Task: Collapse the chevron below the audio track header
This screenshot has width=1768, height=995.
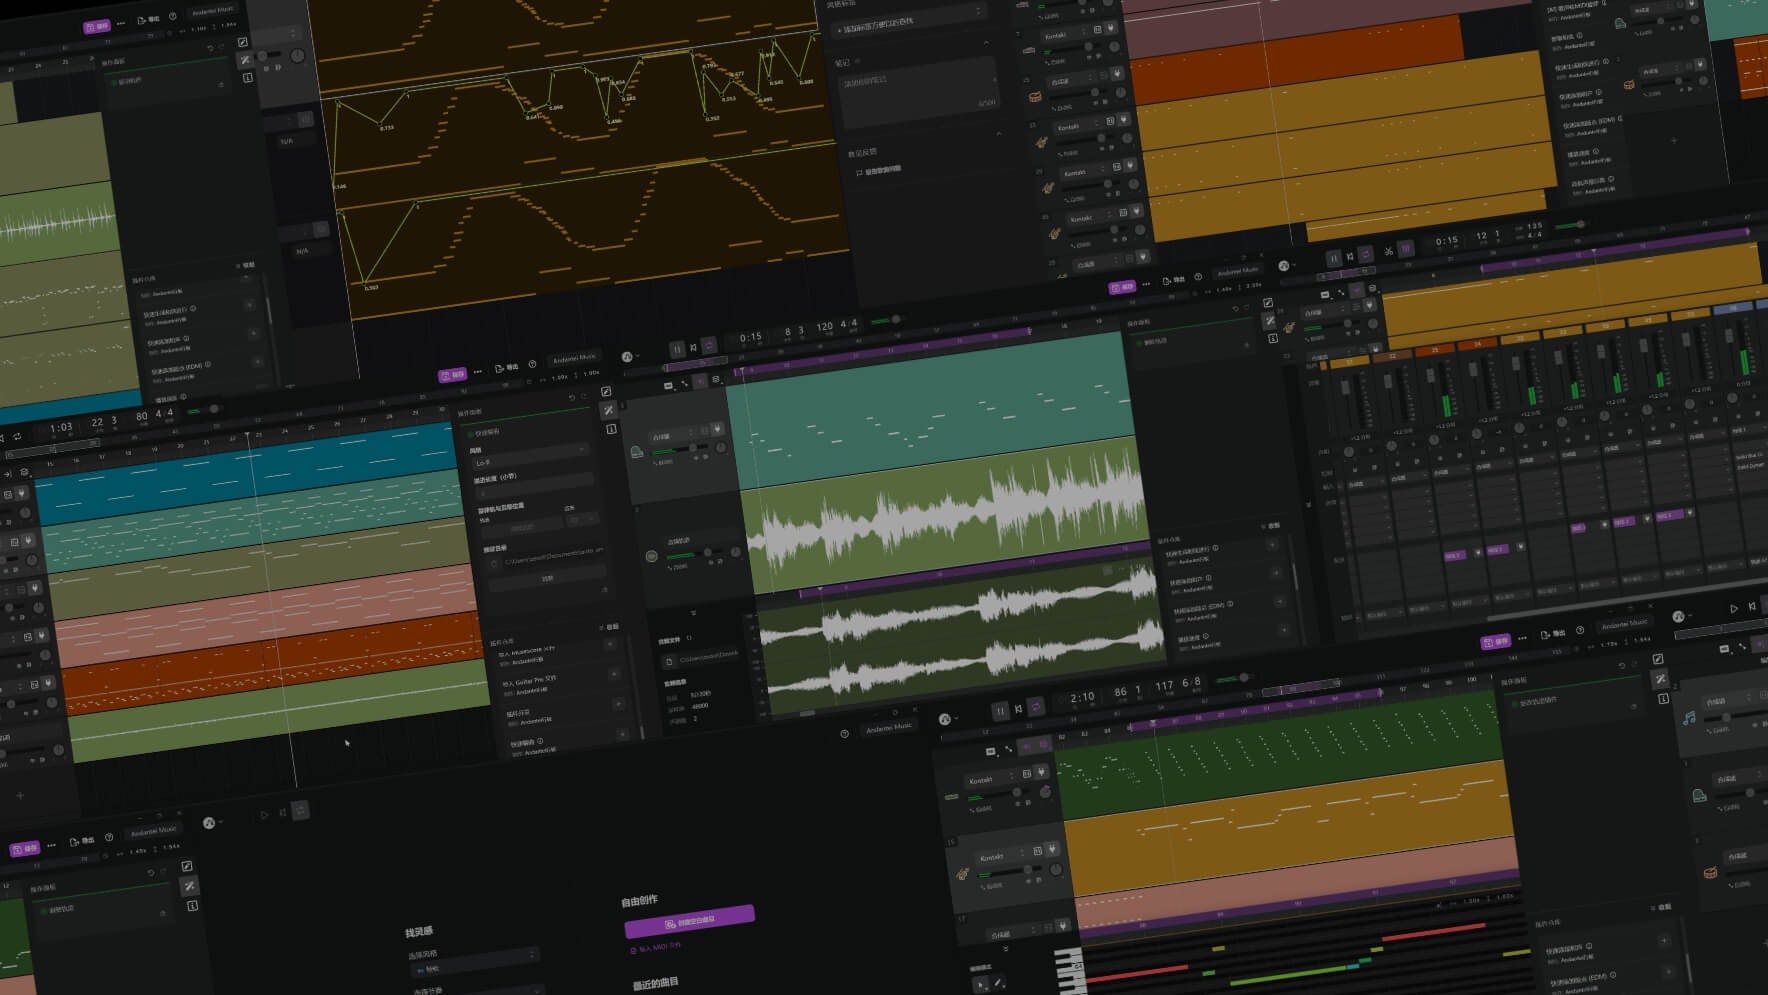Action: coord(693,611)
